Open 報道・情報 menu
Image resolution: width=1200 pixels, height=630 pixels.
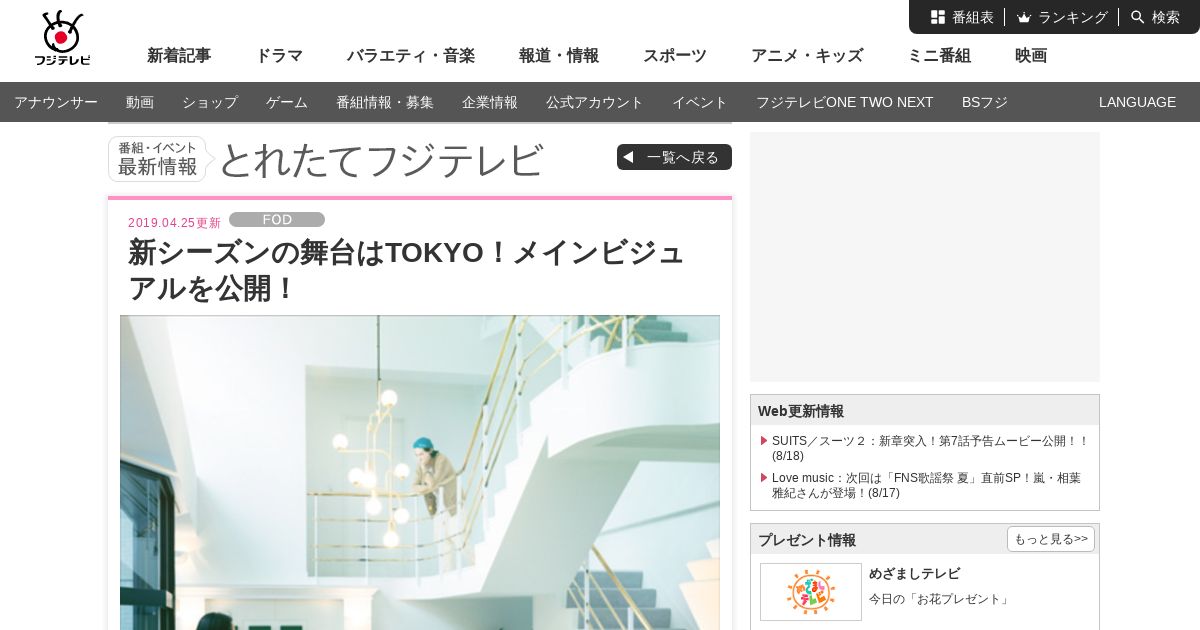pos(559,56)
